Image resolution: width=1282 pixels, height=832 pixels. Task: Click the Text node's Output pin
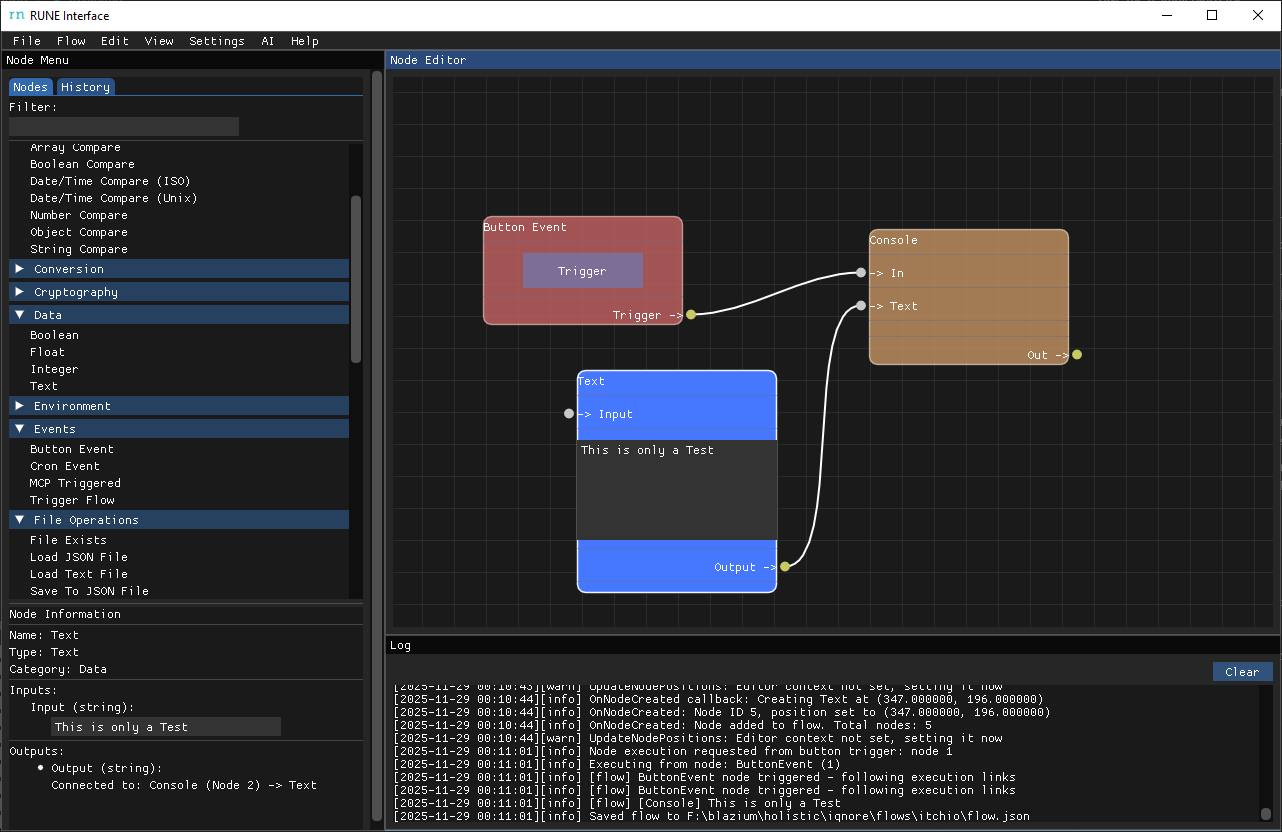[x=785, y=567]
